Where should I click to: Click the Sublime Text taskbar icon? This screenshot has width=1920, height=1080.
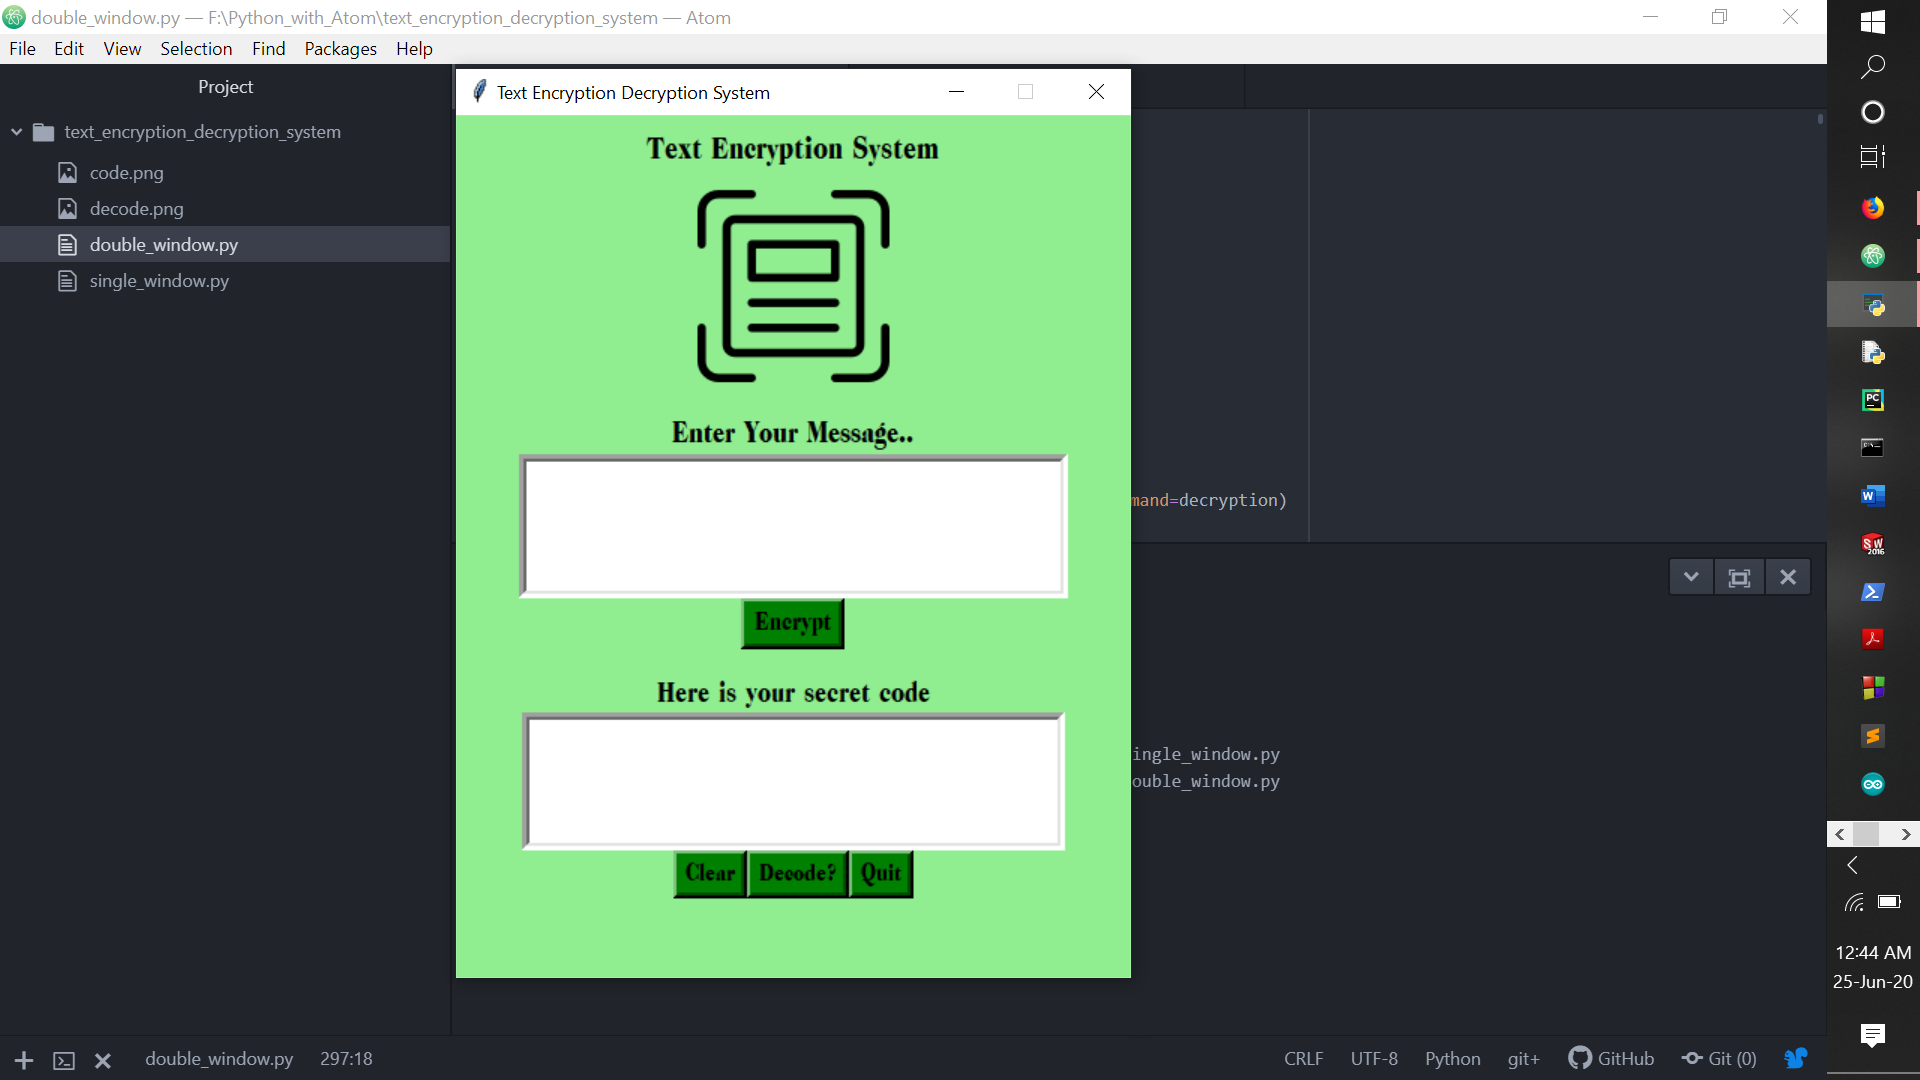point(1872,736)
